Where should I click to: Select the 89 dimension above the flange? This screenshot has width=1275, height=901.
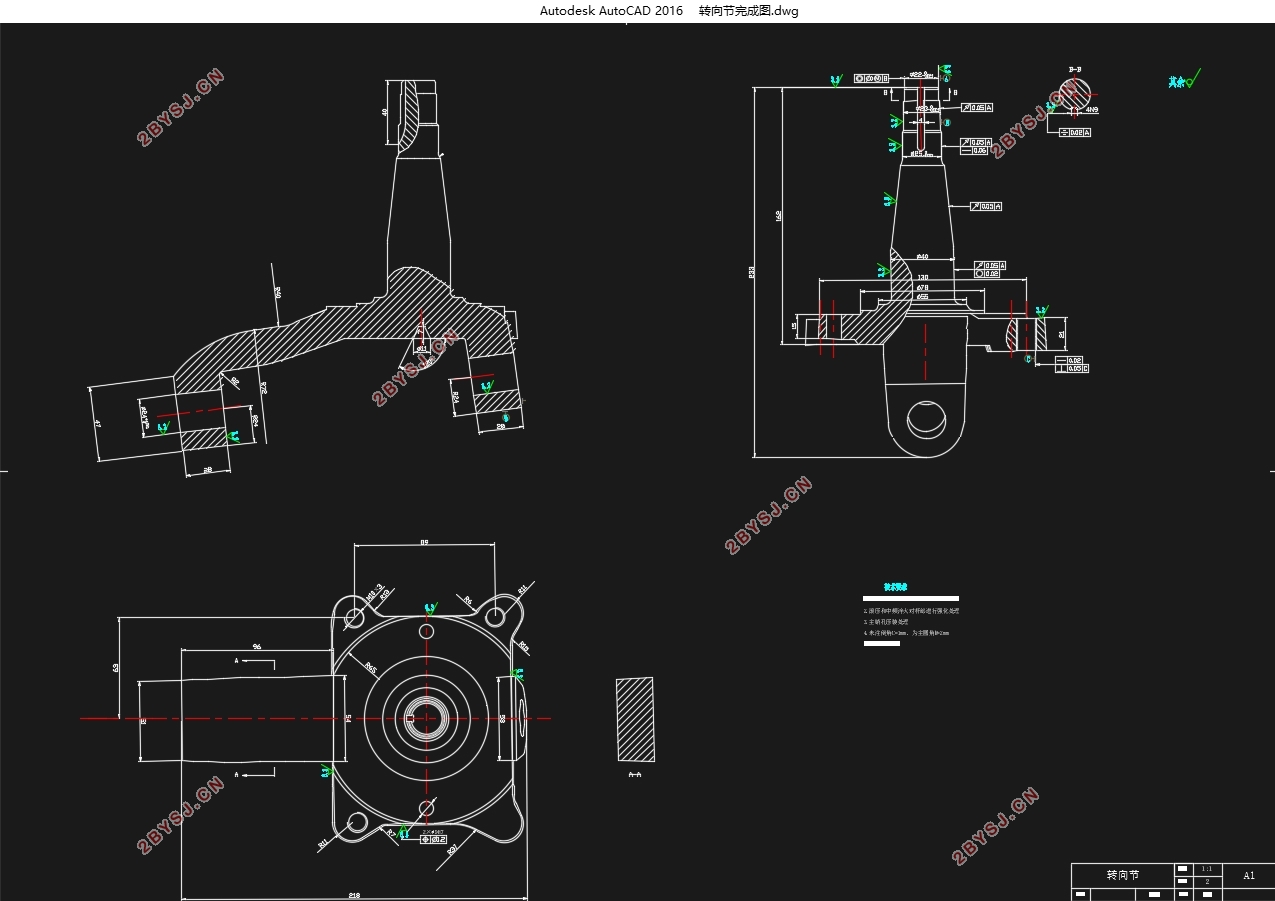(x=424, y=543)
